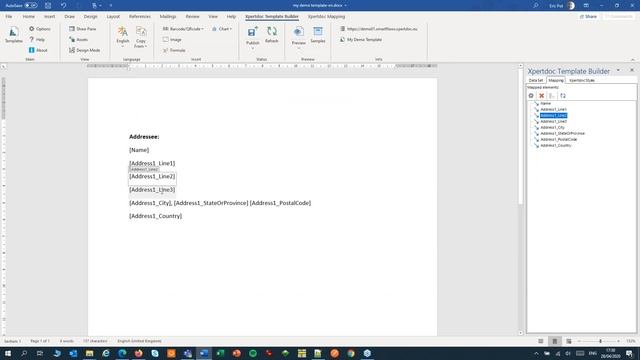Open the Word icon in taskbar
The image size is (640, 360).
point(204,353)
